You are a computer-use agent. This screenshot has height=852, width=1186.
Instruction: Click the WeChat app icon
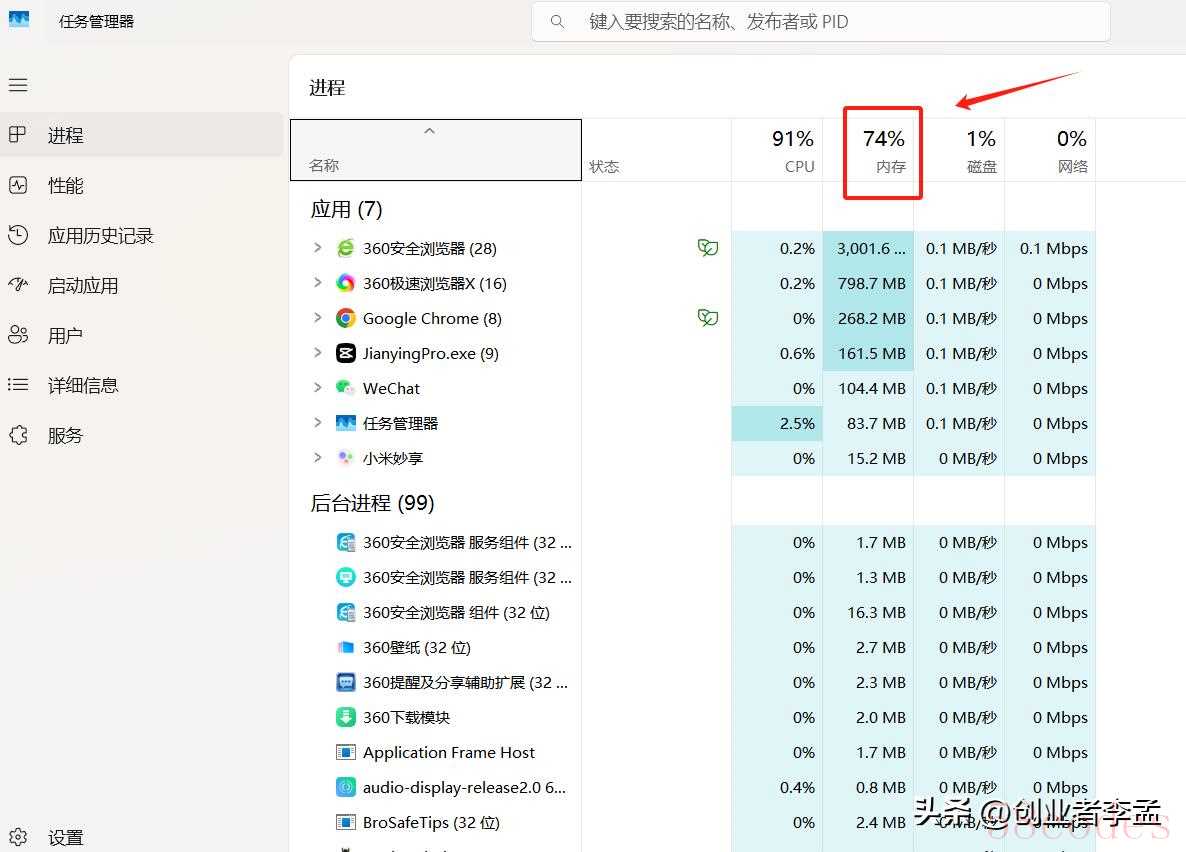[346, 388]
